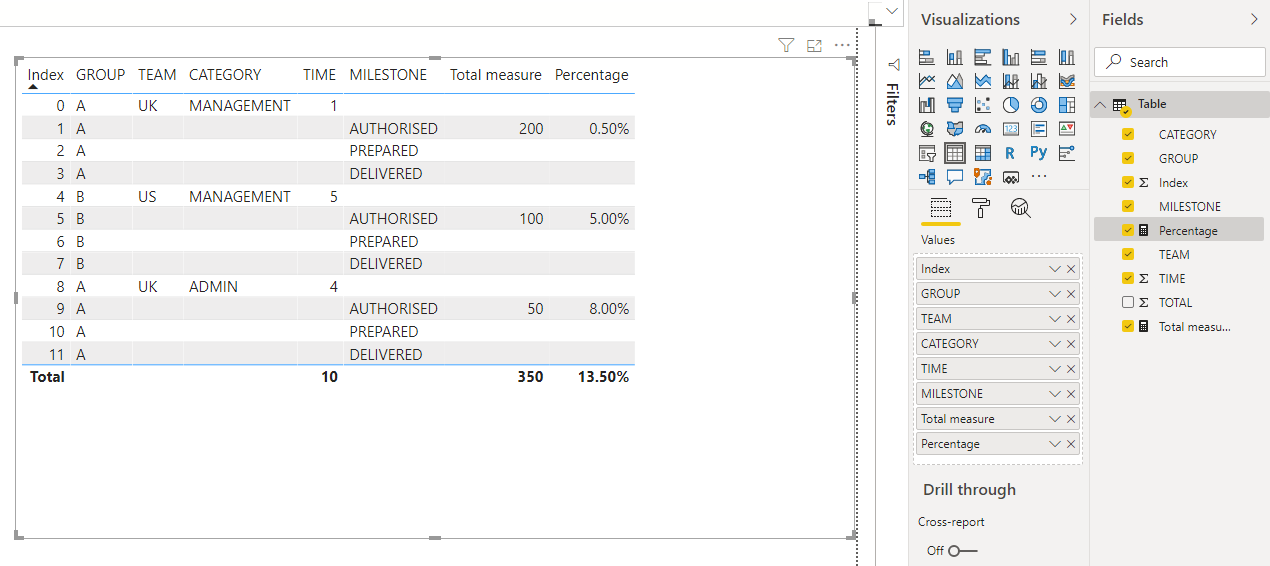Select the 100% stacked column chart visual

click(x=1066, y=57)
